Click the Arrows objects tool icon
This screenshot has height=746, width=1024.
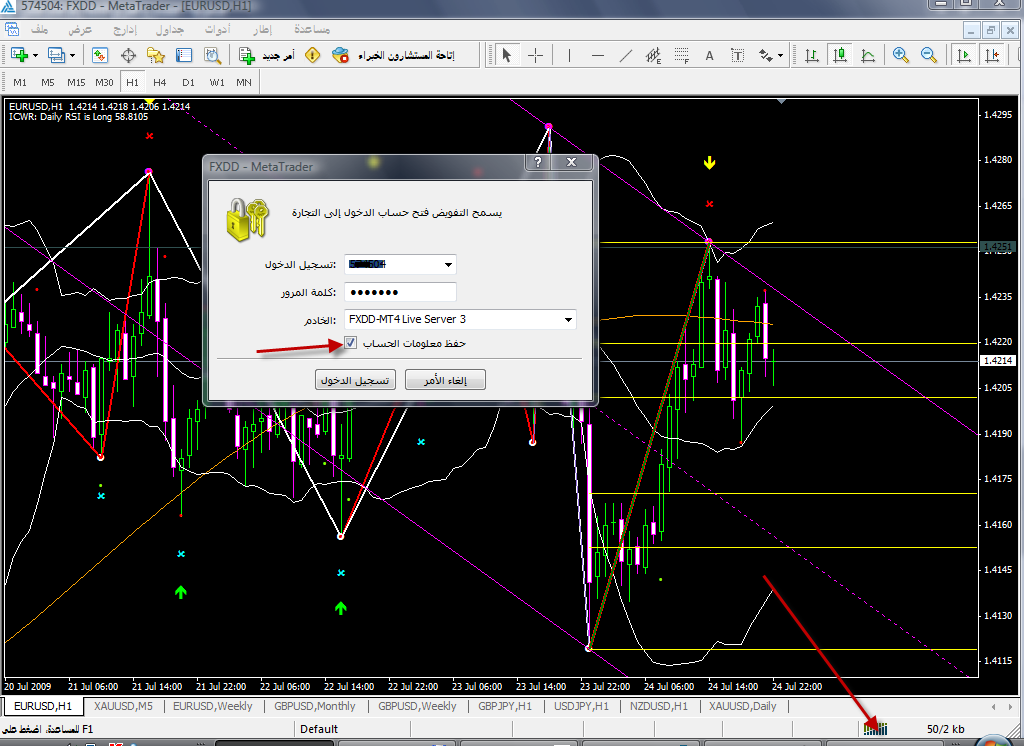pyautogui.click(x=765, y=56)
